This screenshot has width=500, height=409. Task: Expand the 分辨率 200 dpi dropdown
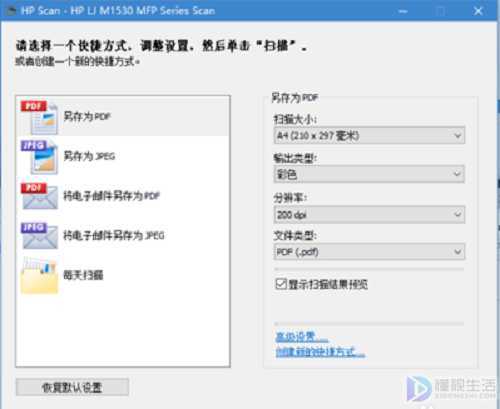click(x=369, y=215)
